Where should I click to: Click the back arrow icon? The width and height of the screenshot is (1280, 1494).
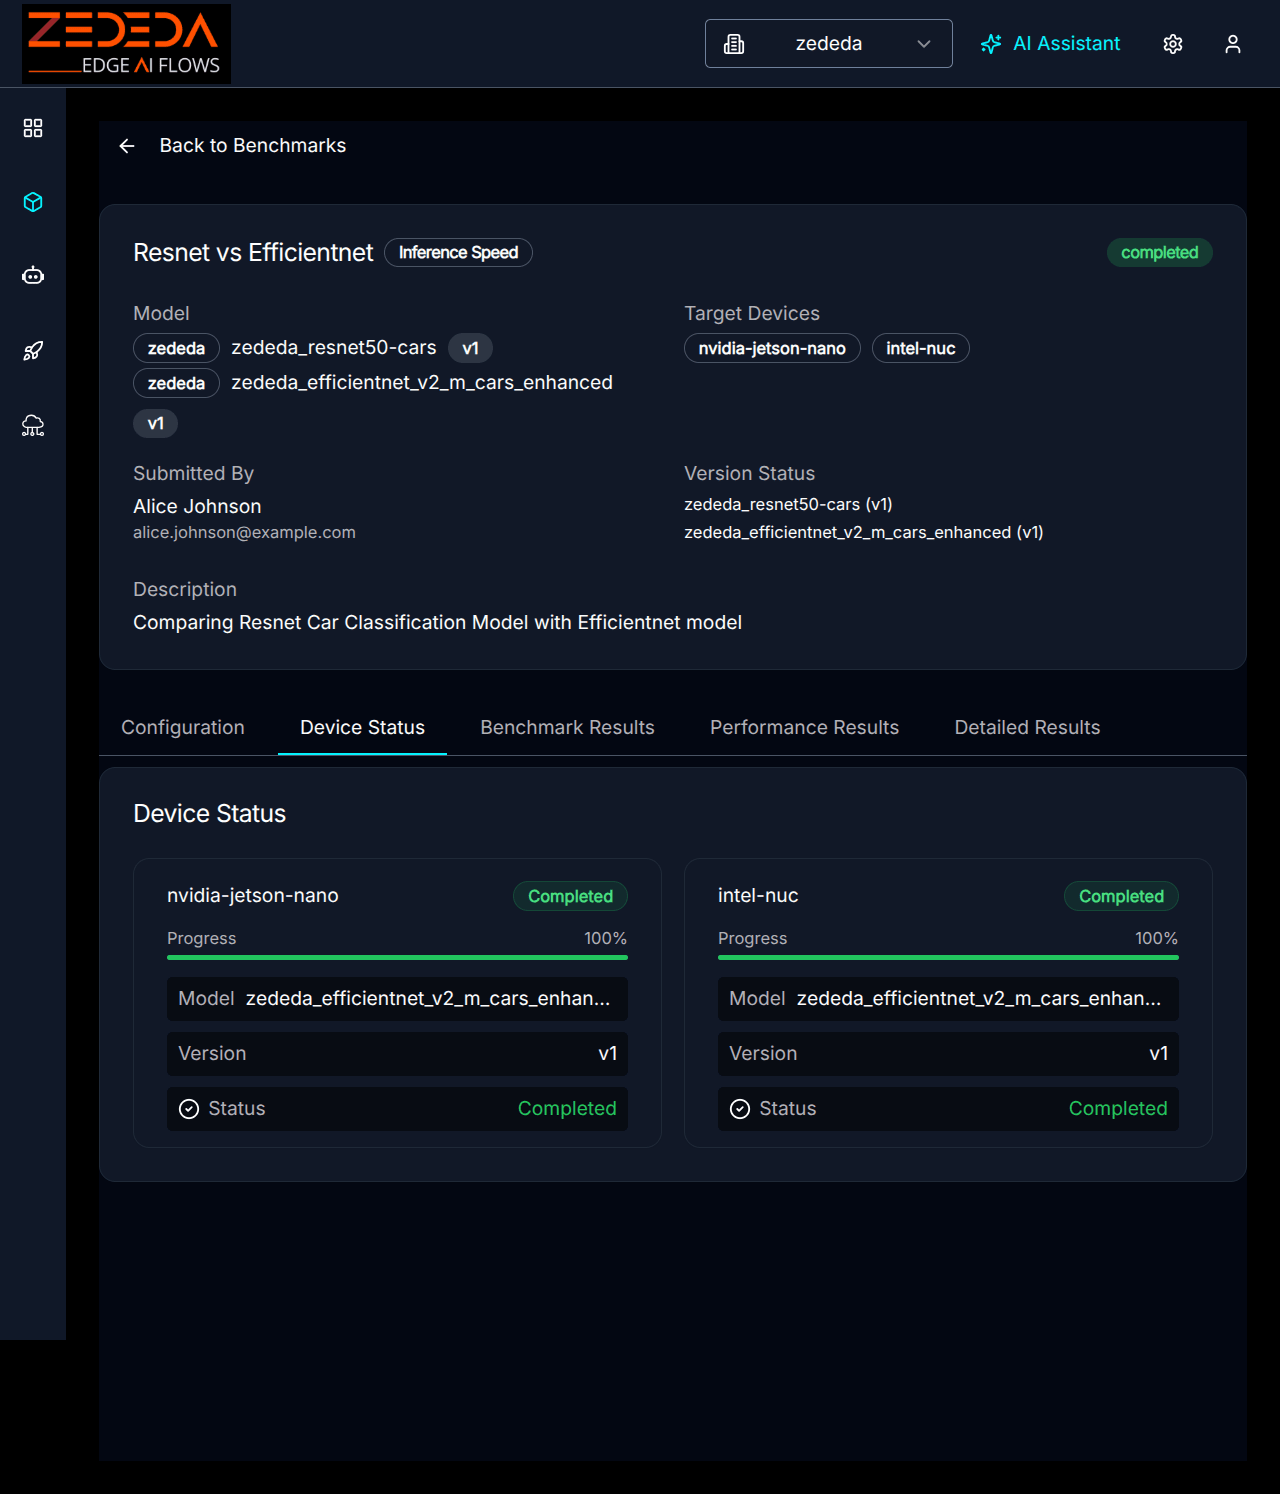pos(127,146)
